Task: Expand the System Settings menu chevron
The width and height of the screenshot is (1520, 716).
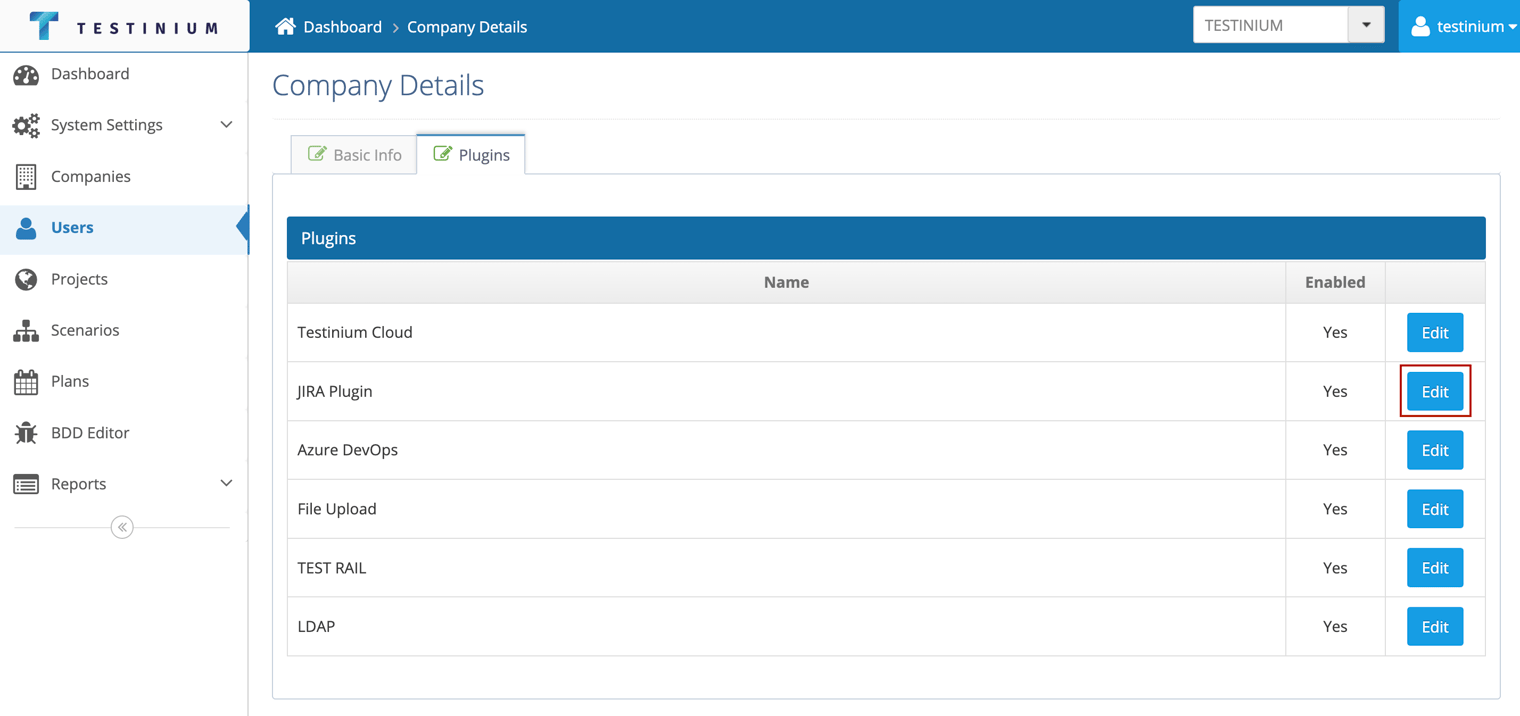Action: coord(226,125)
